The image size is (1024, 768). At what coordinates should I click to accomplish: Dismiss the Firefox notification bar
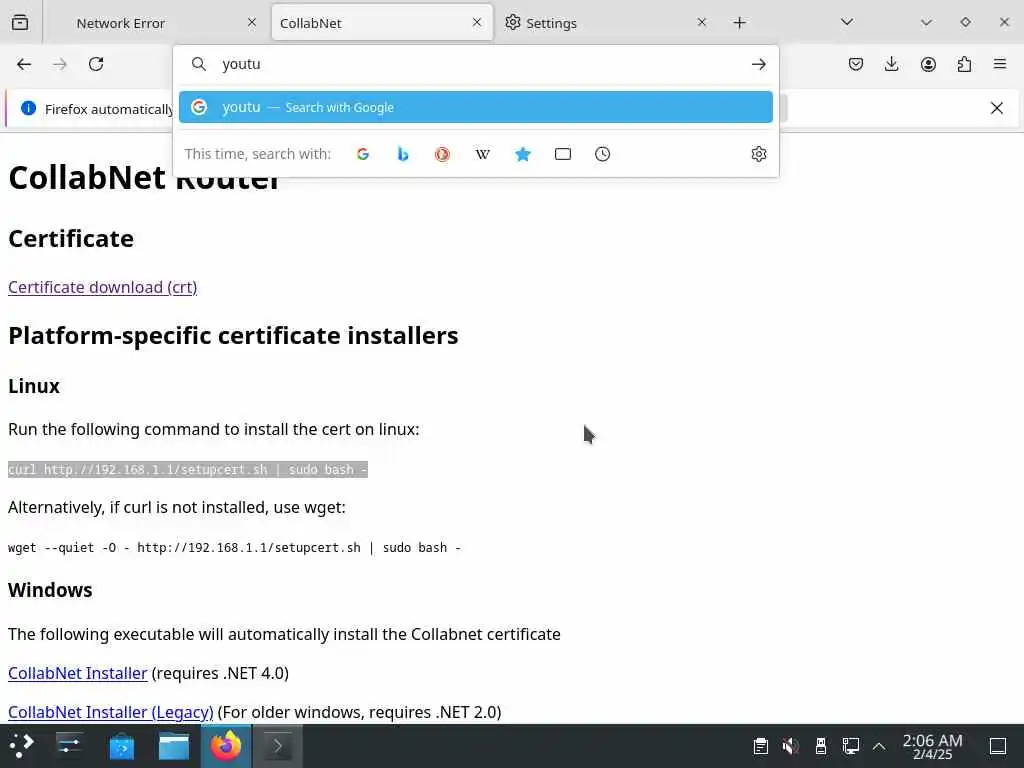997,108
